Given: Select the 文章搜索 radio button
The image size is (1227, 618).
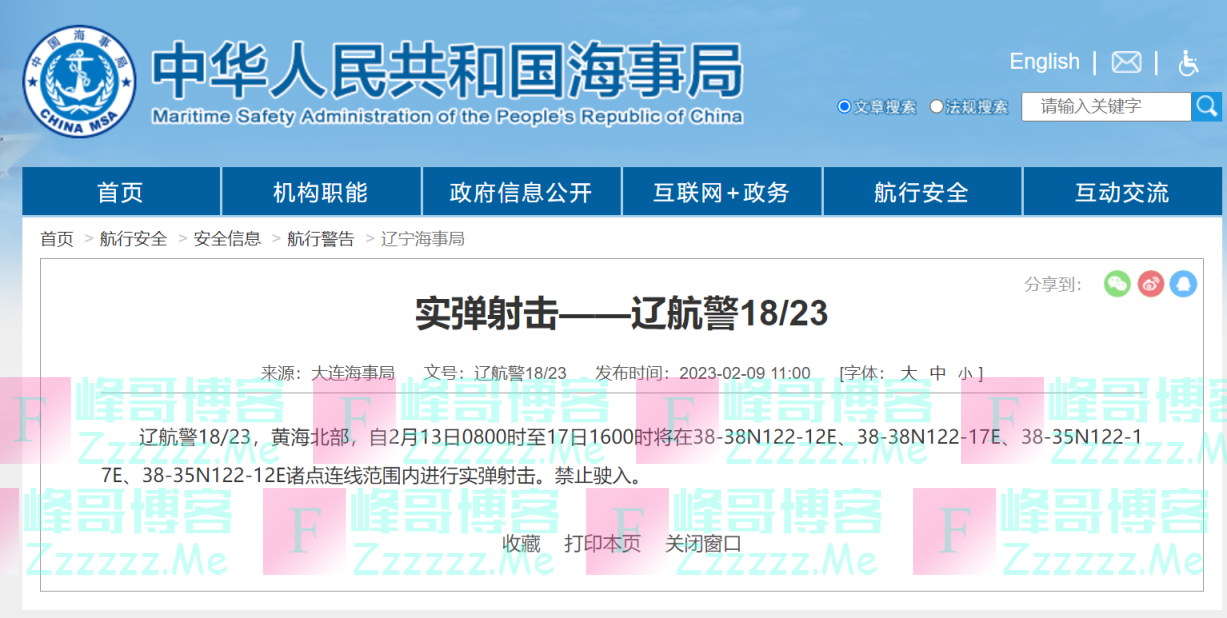Looking at the screenshot, I should pyautogui.click(x=844, y=106).
